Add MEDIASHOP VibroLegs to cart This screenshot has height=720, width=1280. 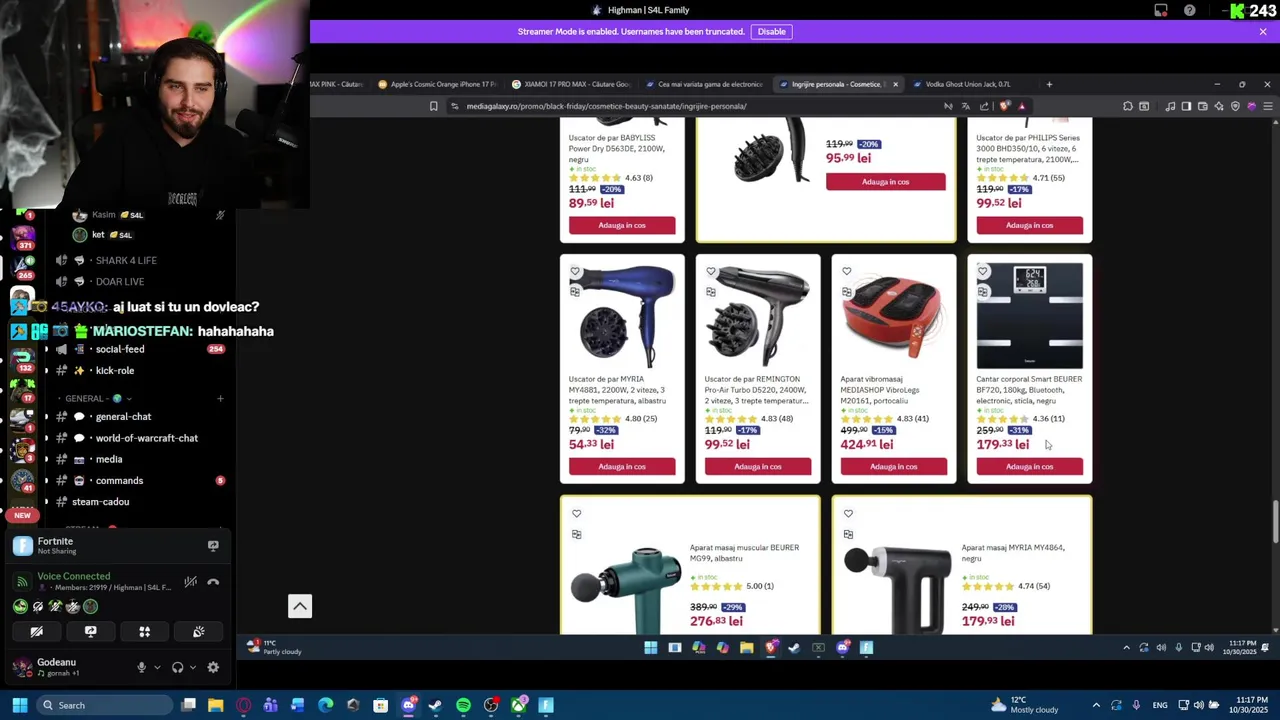click(x=894, y=467)
